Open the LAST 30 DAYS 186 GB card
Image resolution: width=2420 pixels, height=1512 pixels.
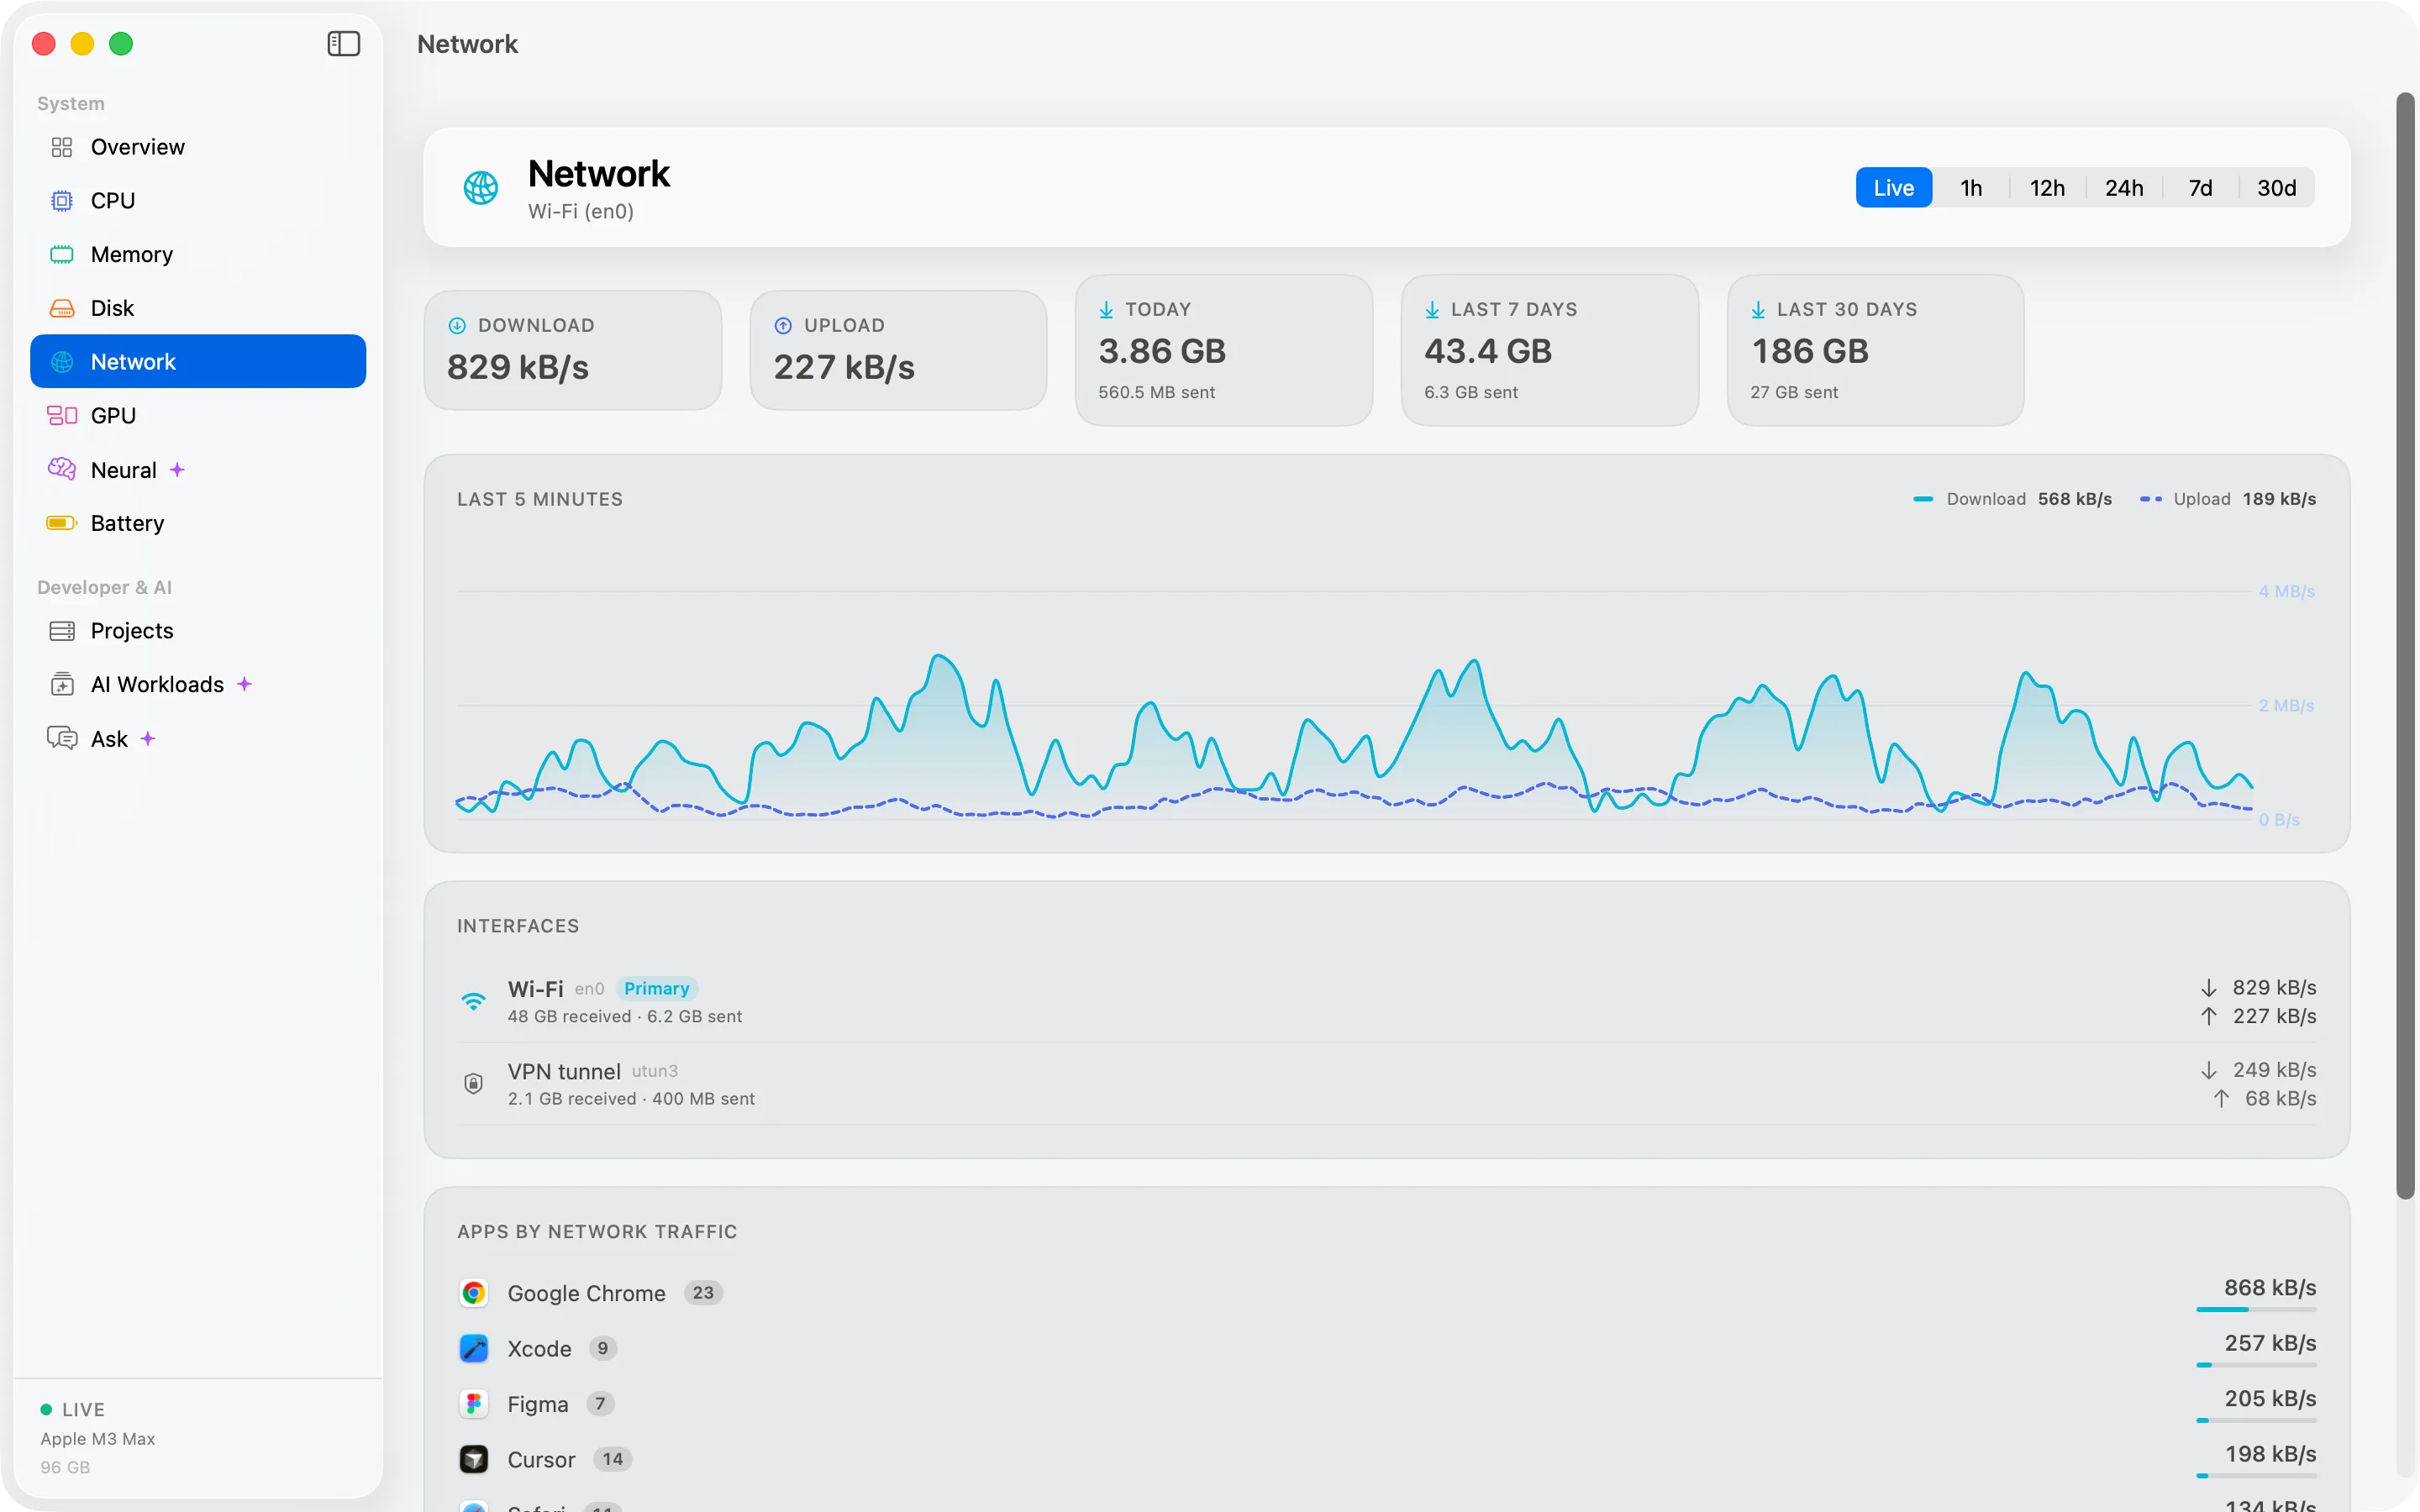pyautogui.click(x=1876, y=350)
